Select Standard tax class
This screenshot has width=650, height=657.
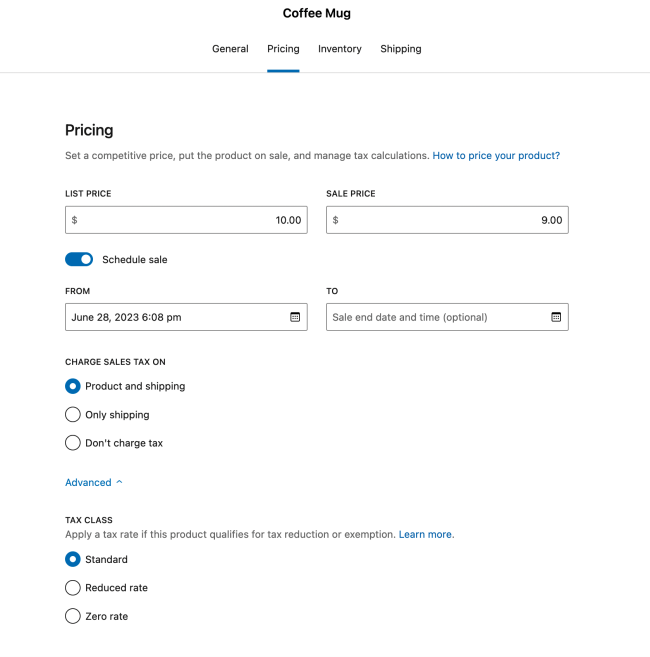pos(73,560)
